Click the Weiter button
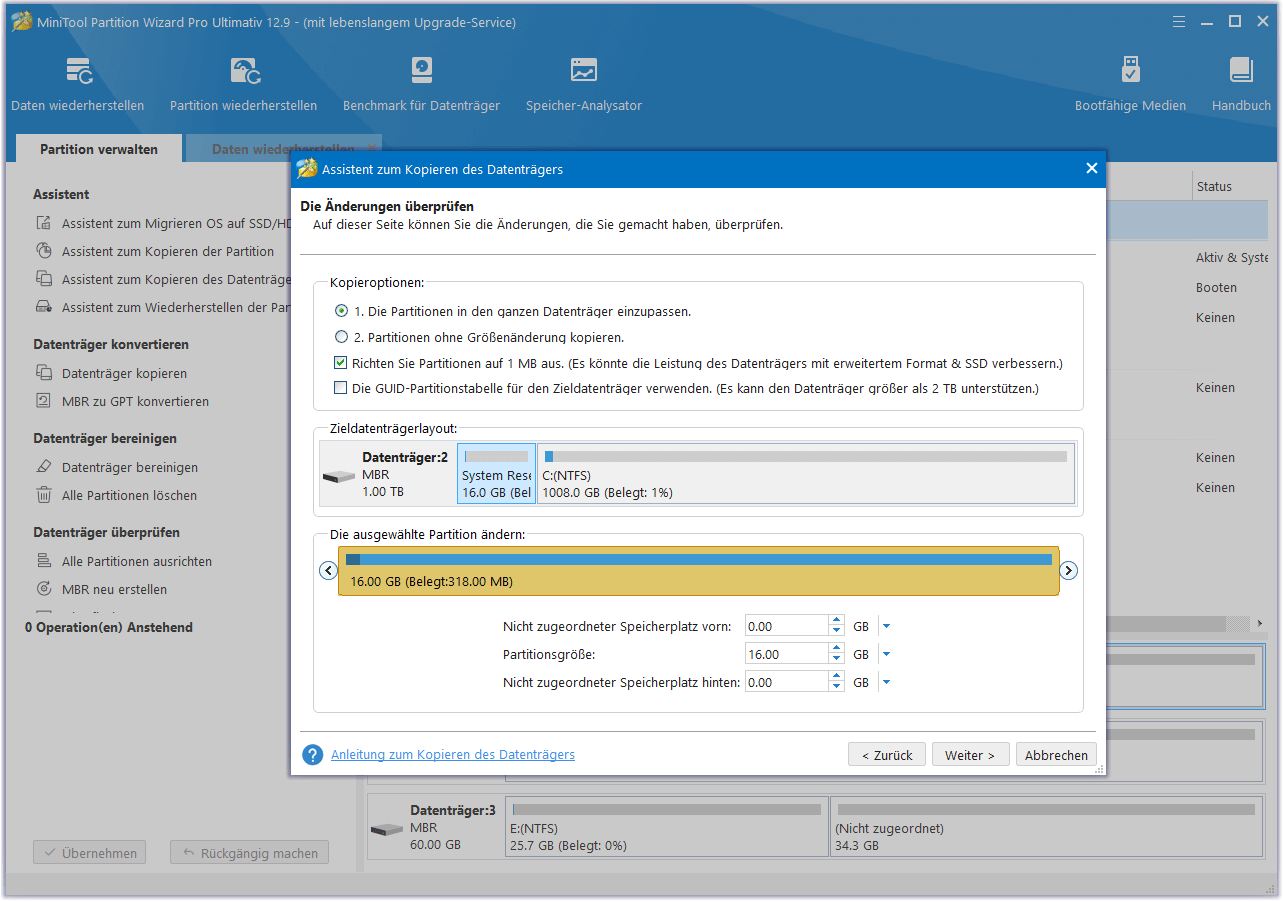Screen dimensions: 1283x902 (x=970, y=755)
